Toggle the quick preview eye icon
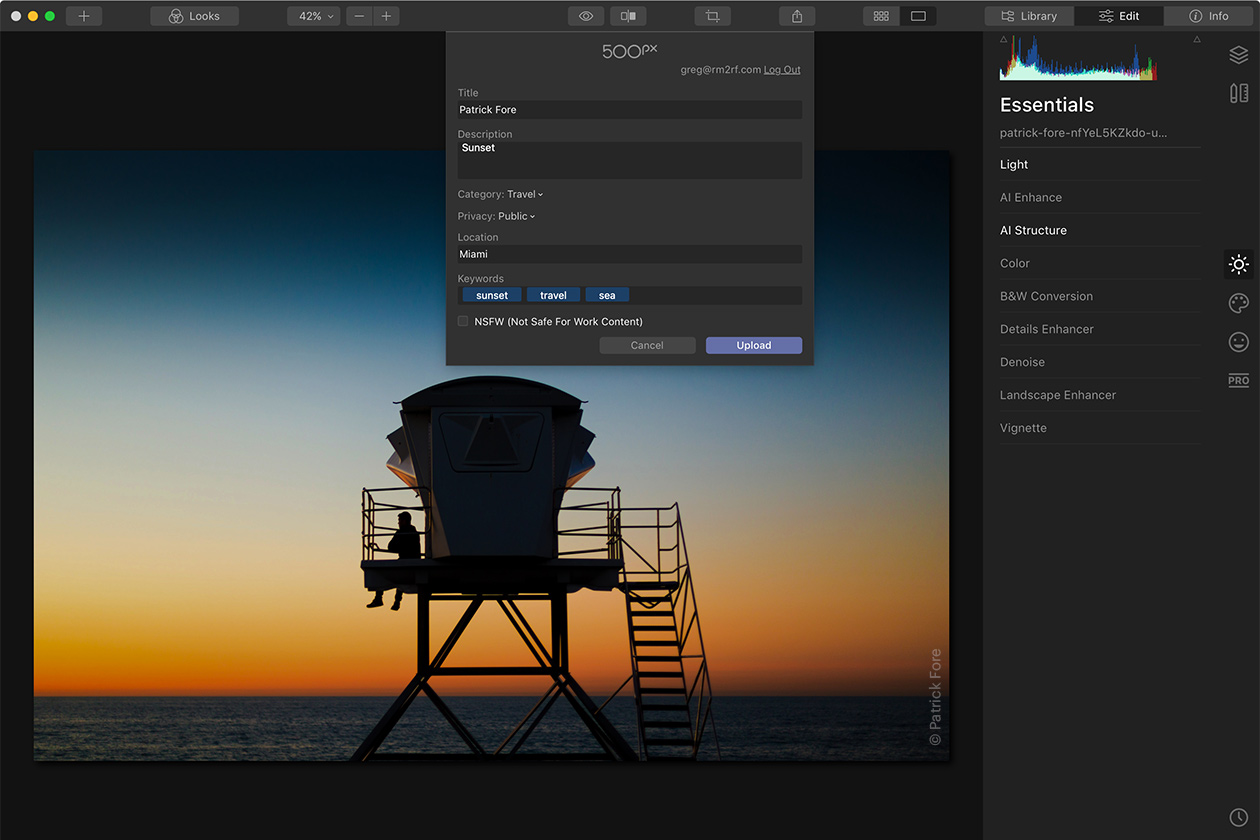The image size is (1260, 840). click(586, 16)
